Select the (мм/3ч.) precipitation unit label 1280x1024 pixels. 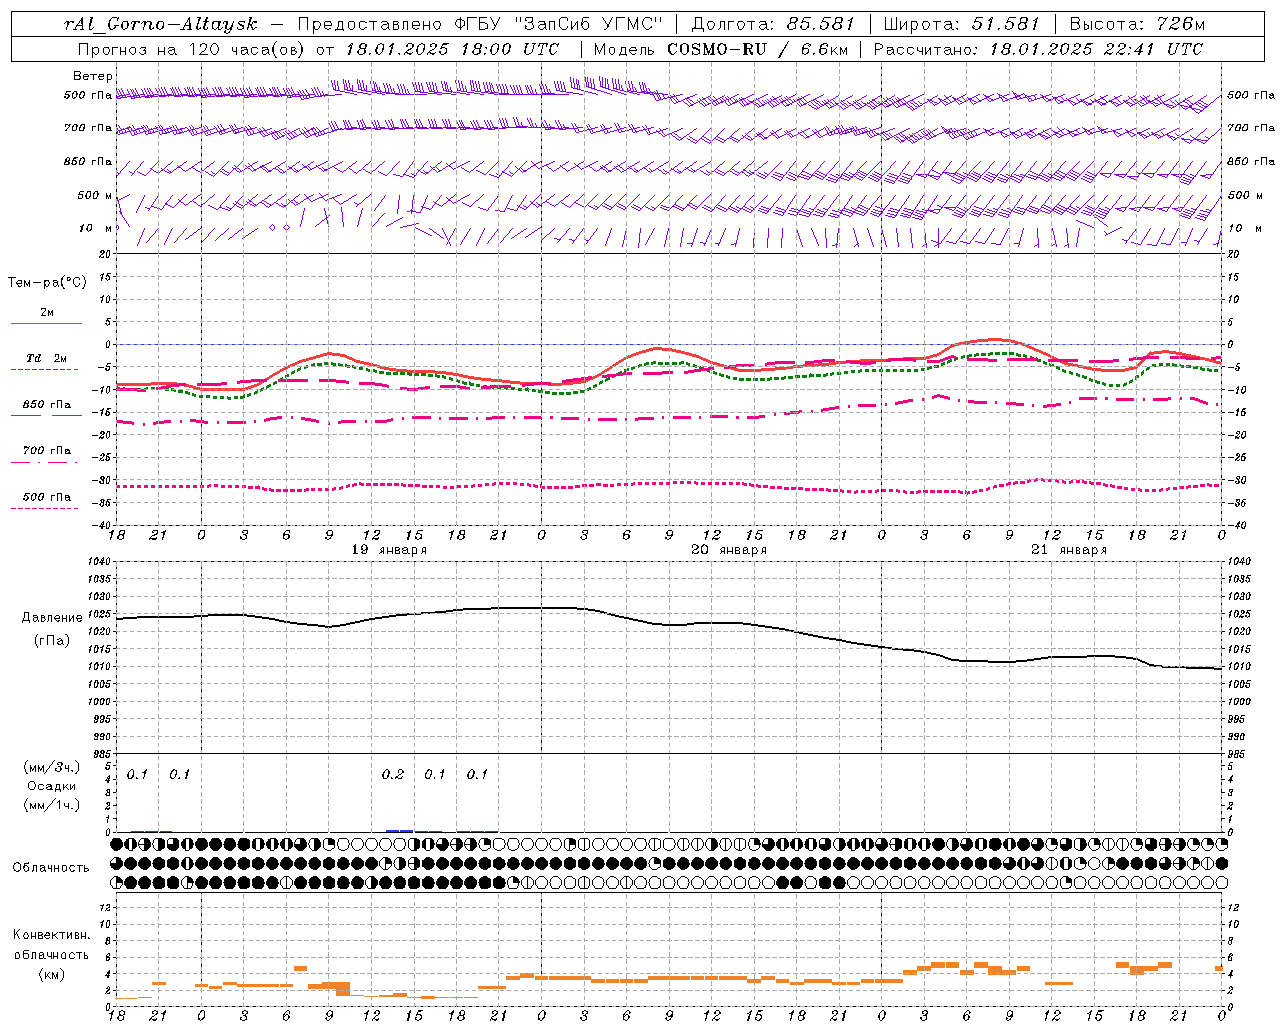pos(51,767)
